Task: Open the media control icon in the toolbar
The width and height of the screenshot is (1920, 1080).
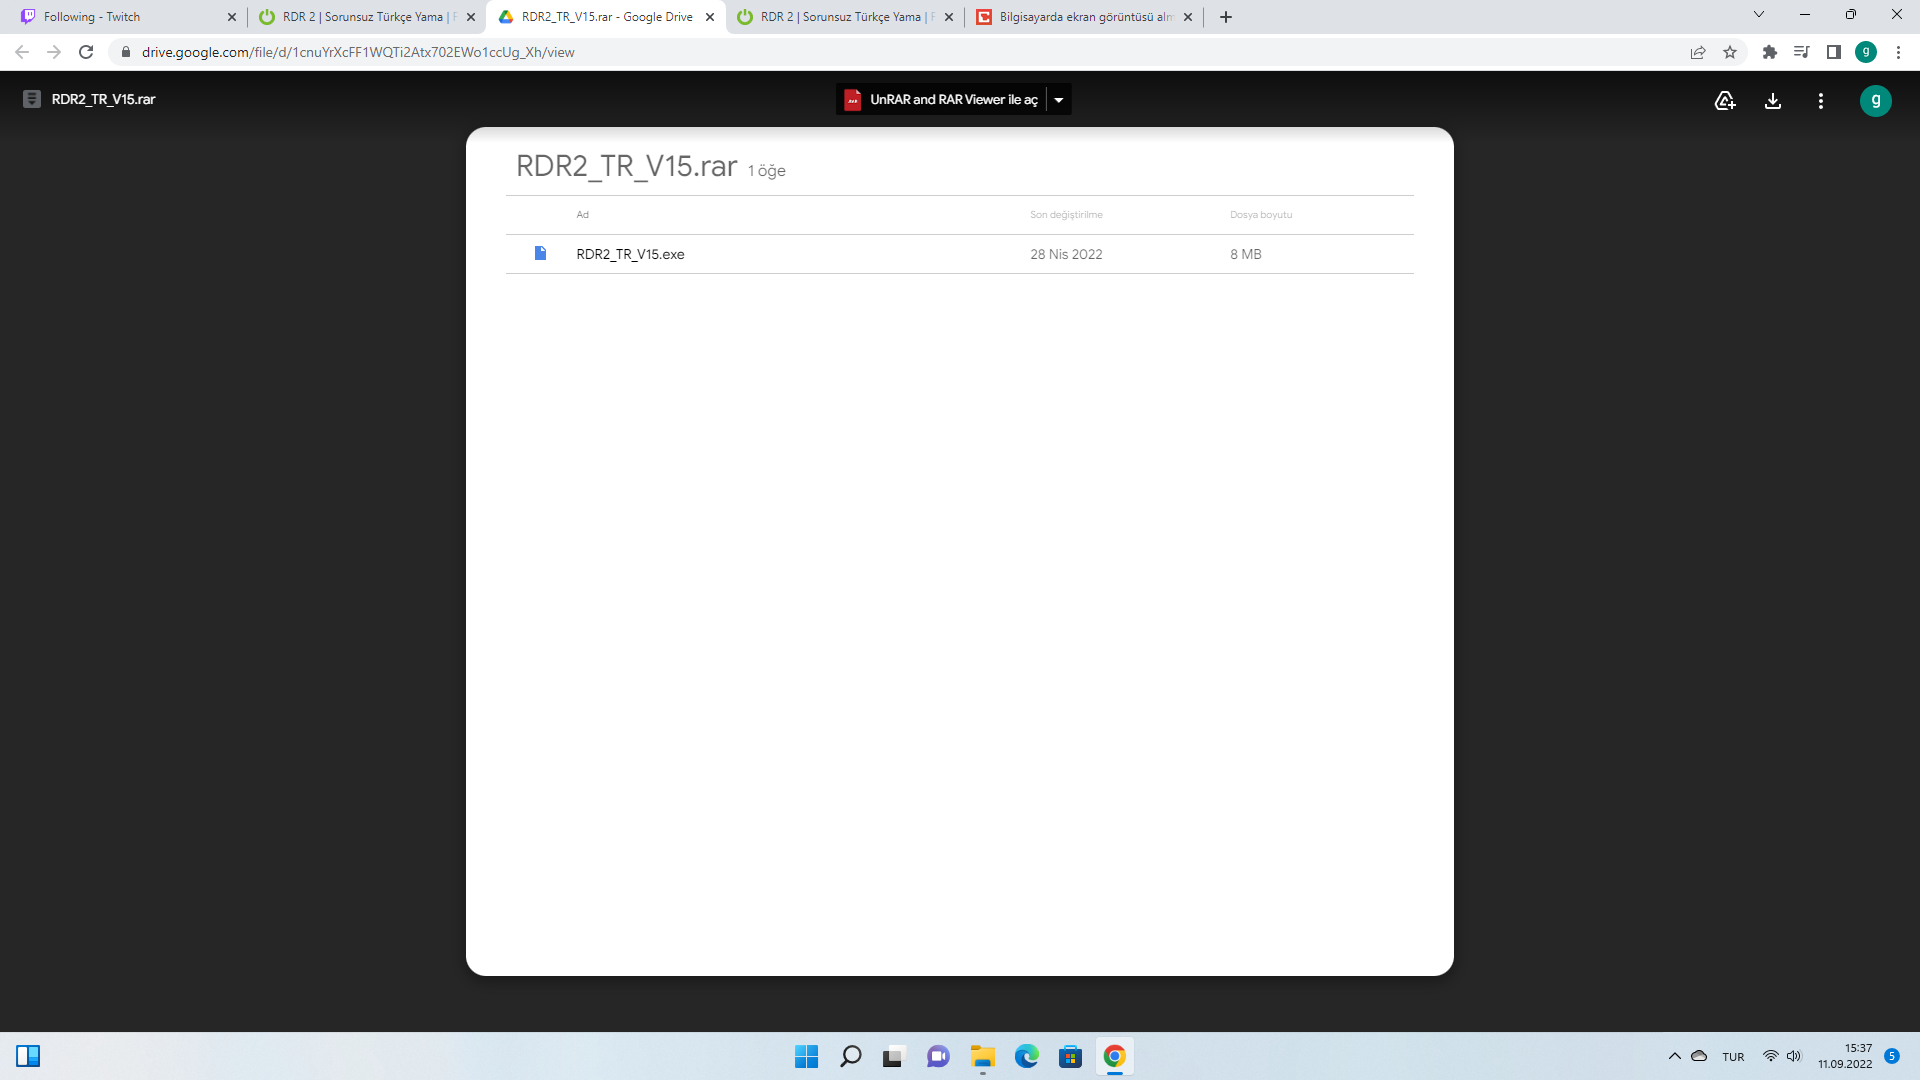Action: tap(1801, 52)
